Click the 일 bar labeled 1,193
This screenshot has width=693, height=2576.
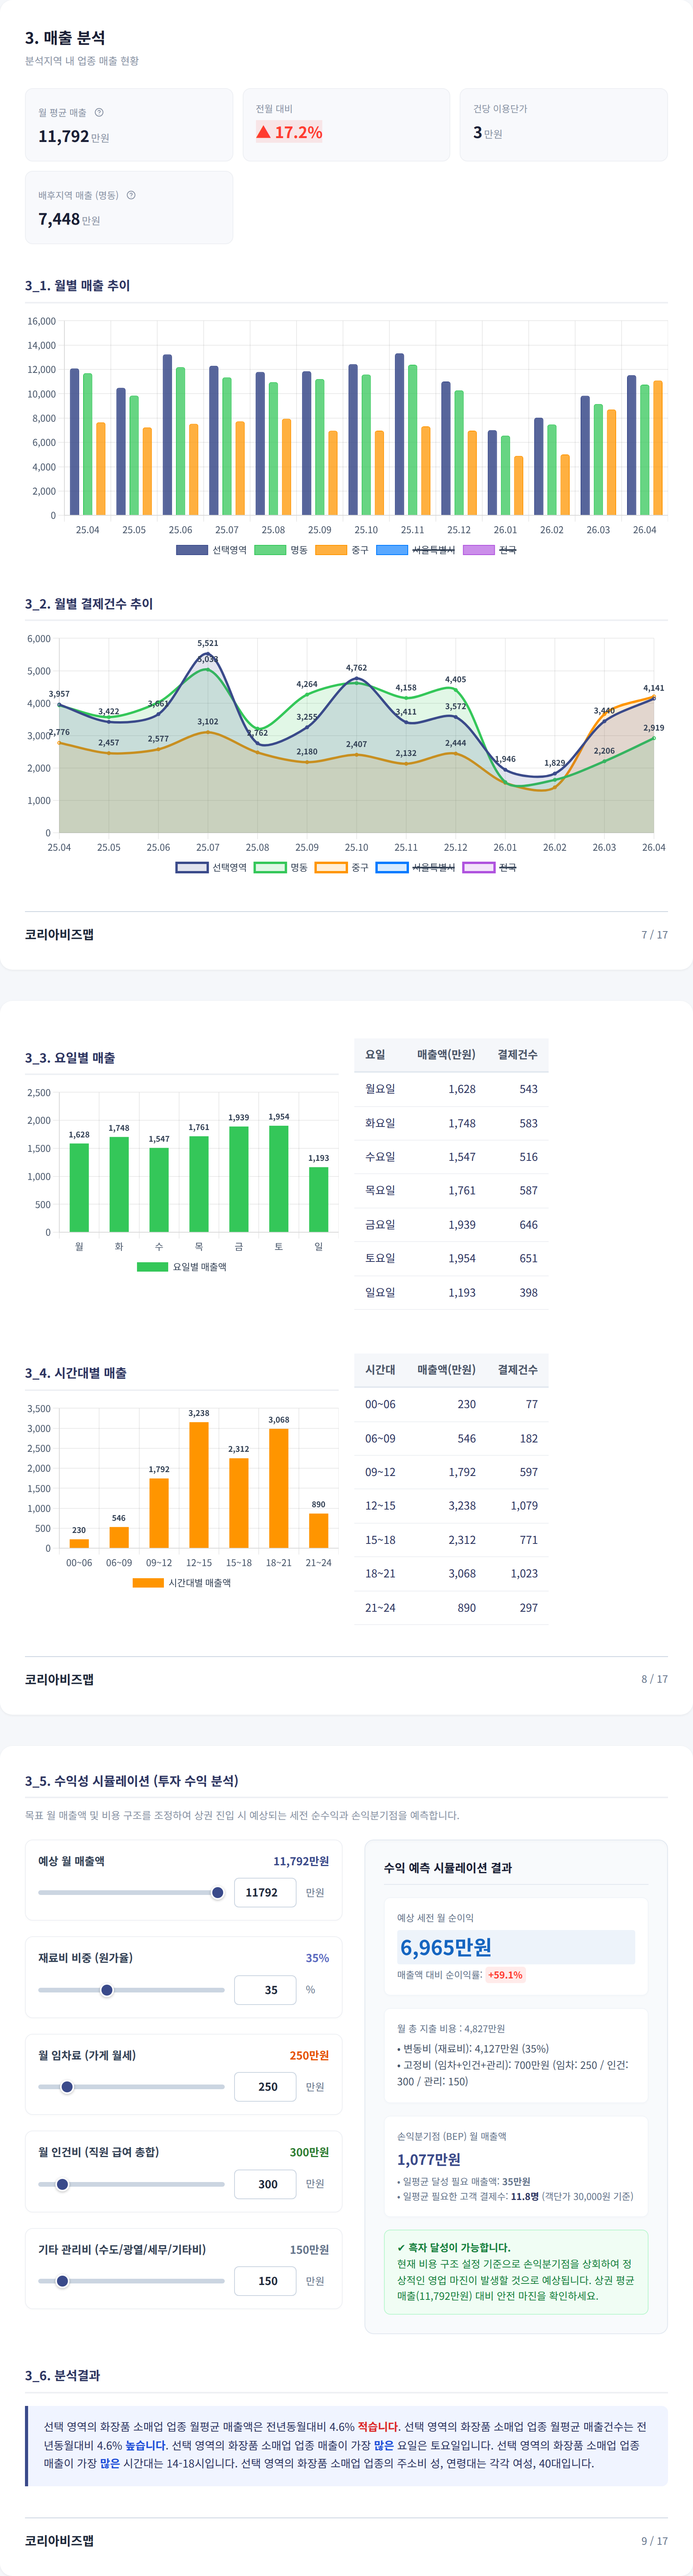(x=319, y=1200)
